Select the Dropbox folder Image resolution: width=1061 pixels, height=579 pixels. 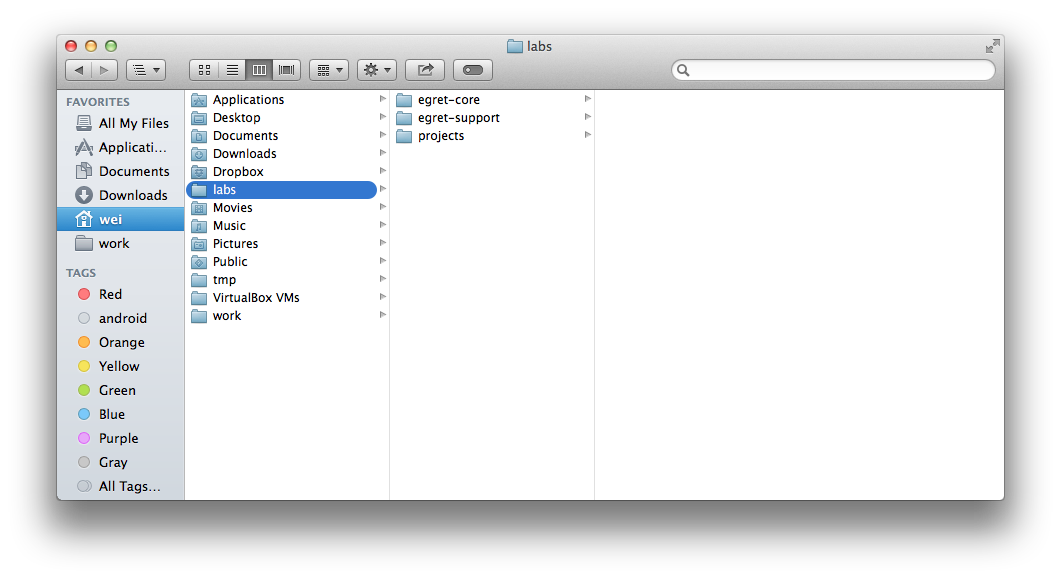point(281,172)
